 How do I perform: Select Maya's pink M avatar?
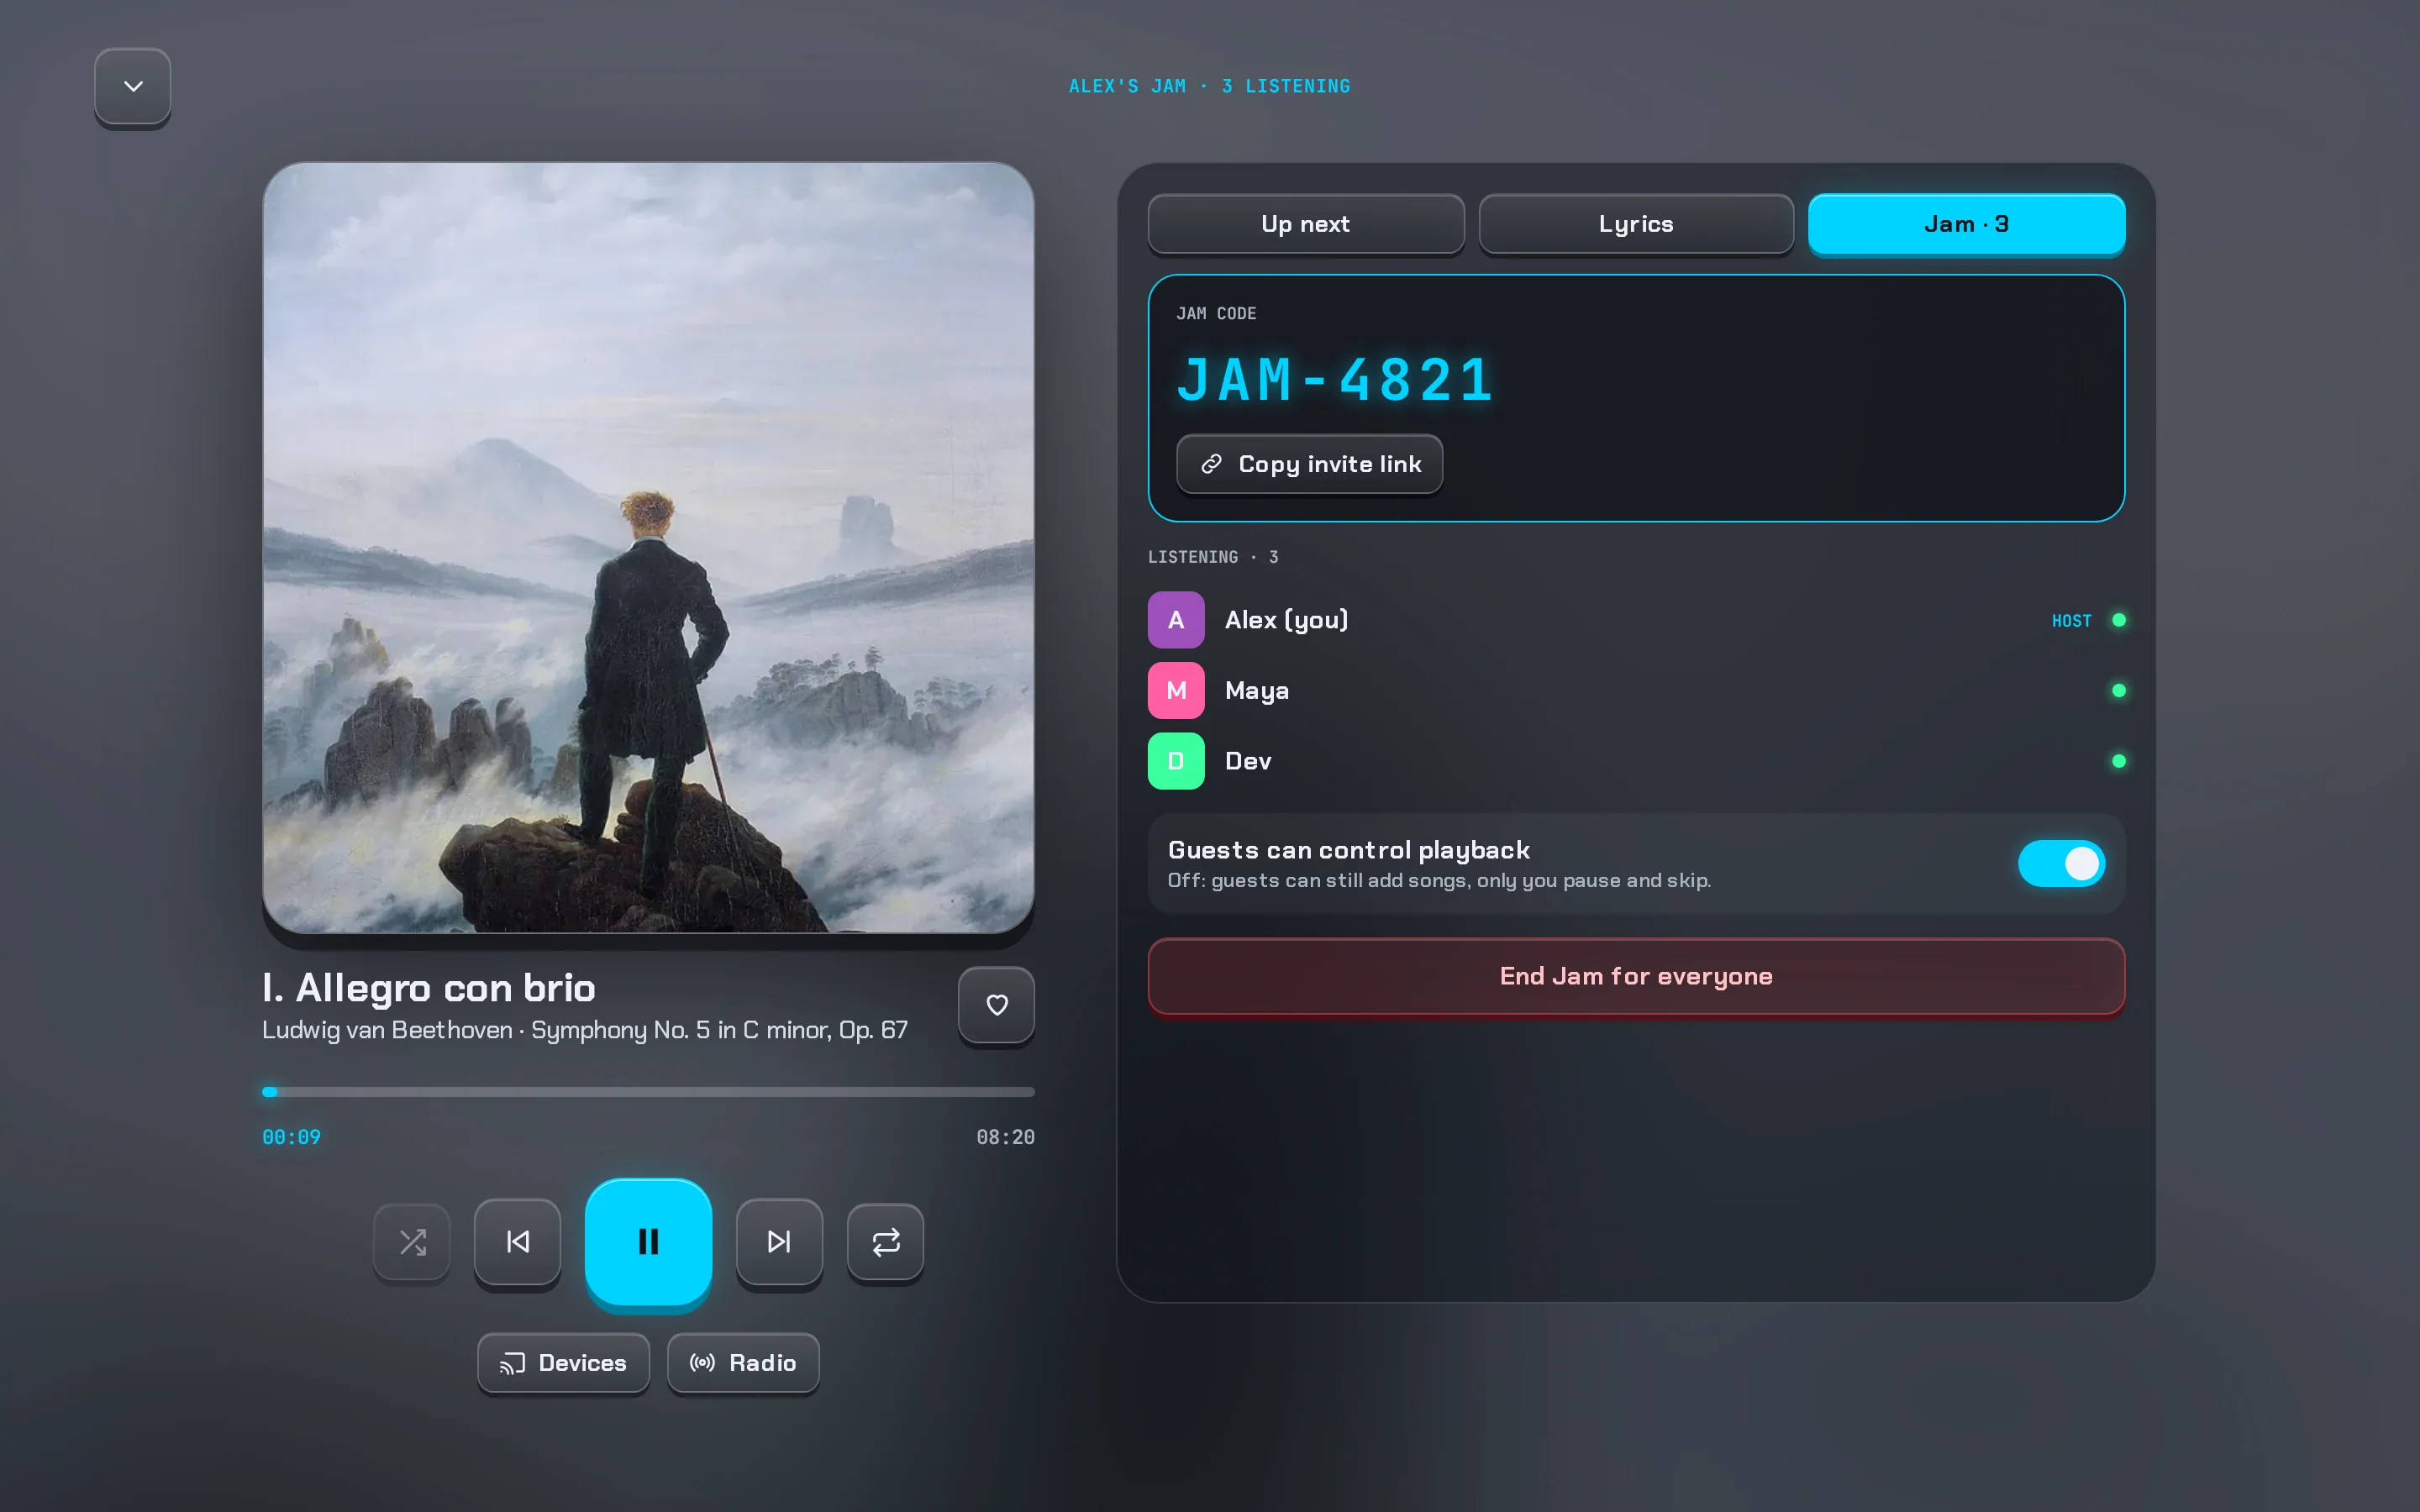coord(1176,691)
